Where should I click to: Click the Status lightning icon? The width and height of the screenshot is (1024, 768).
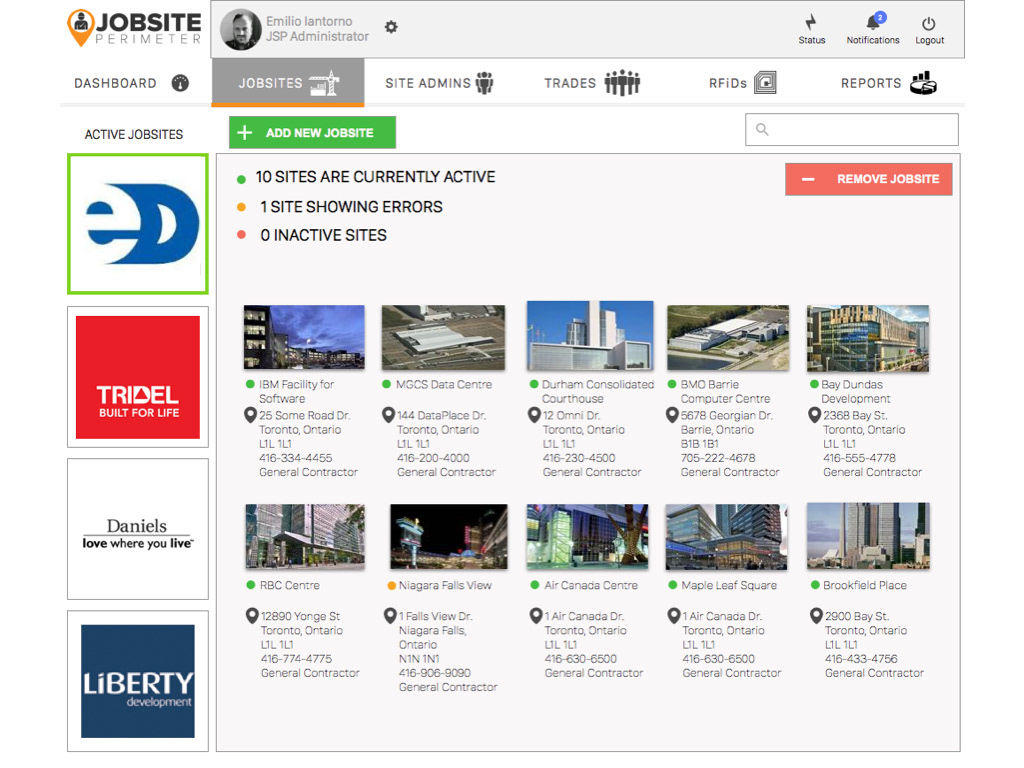tap(811, 22)
